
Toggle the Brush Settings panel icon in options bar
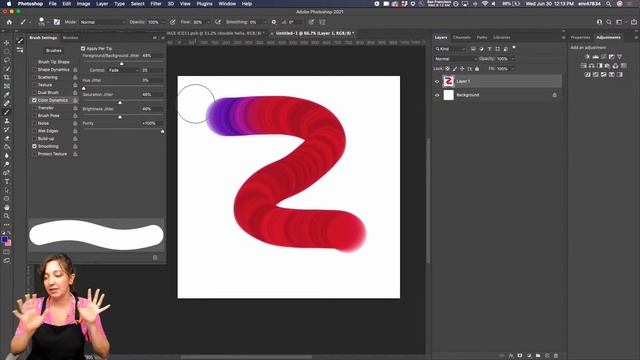57,22
